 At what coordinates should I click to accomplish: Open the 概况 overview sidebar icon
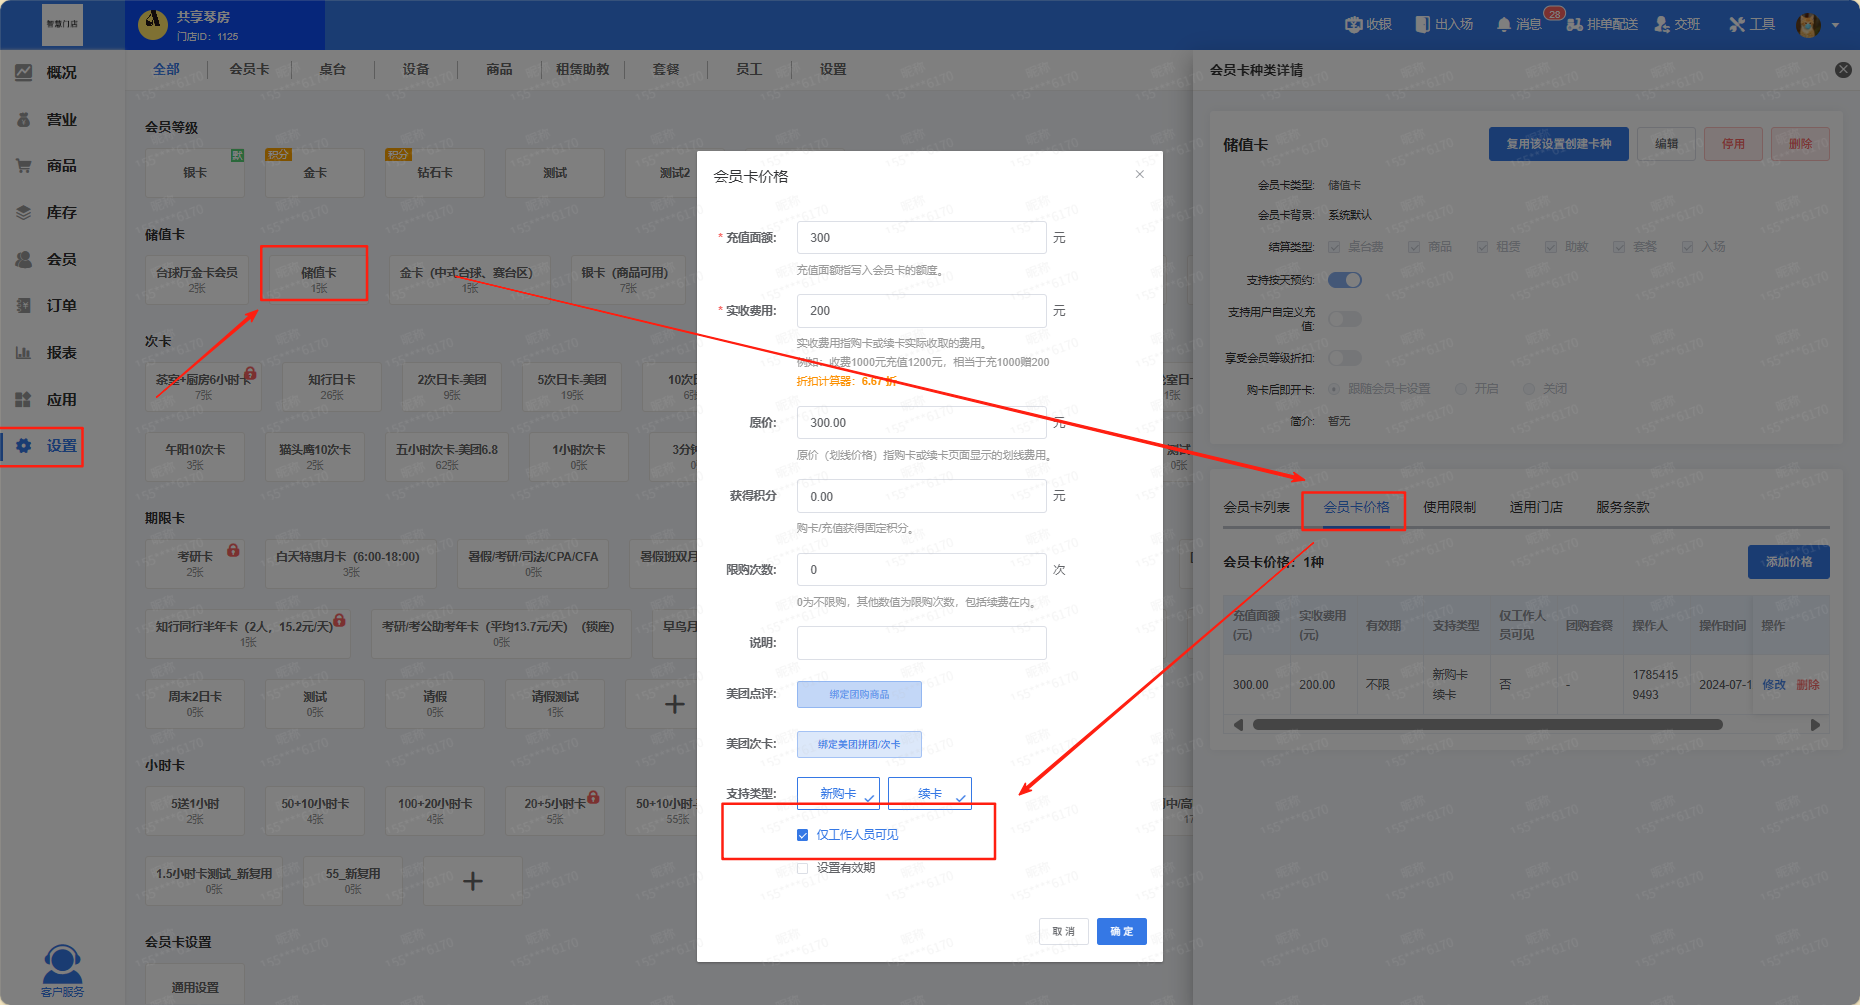(x=24, y=72)
